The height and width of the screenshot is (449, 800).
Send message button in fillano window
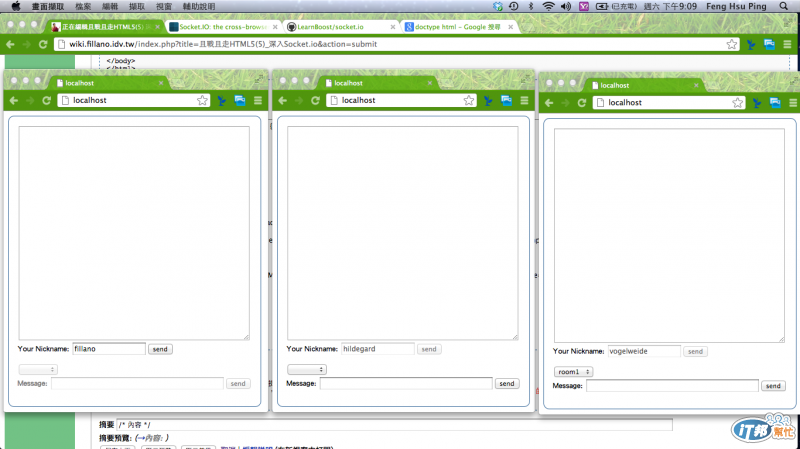click(238, 384)
